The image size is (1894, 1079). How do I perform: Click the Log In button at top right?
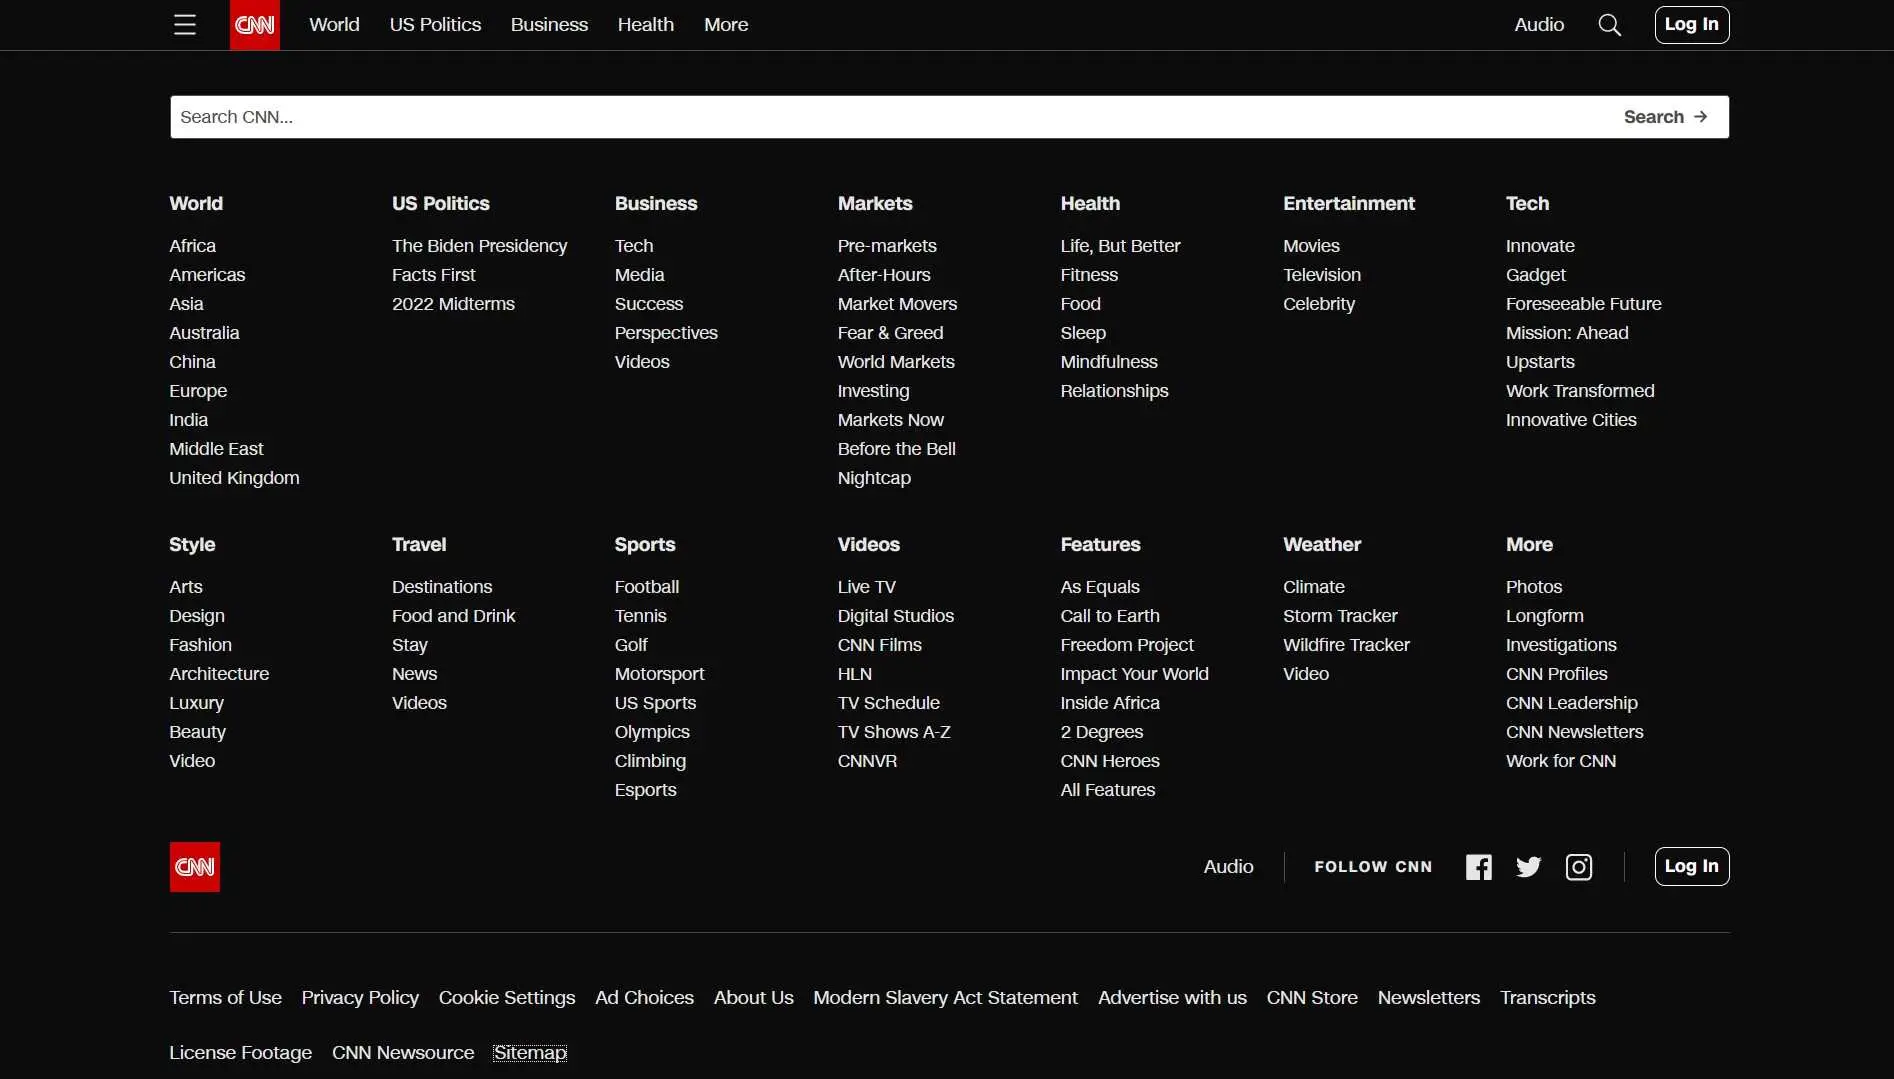click(x=1691, y=24)
